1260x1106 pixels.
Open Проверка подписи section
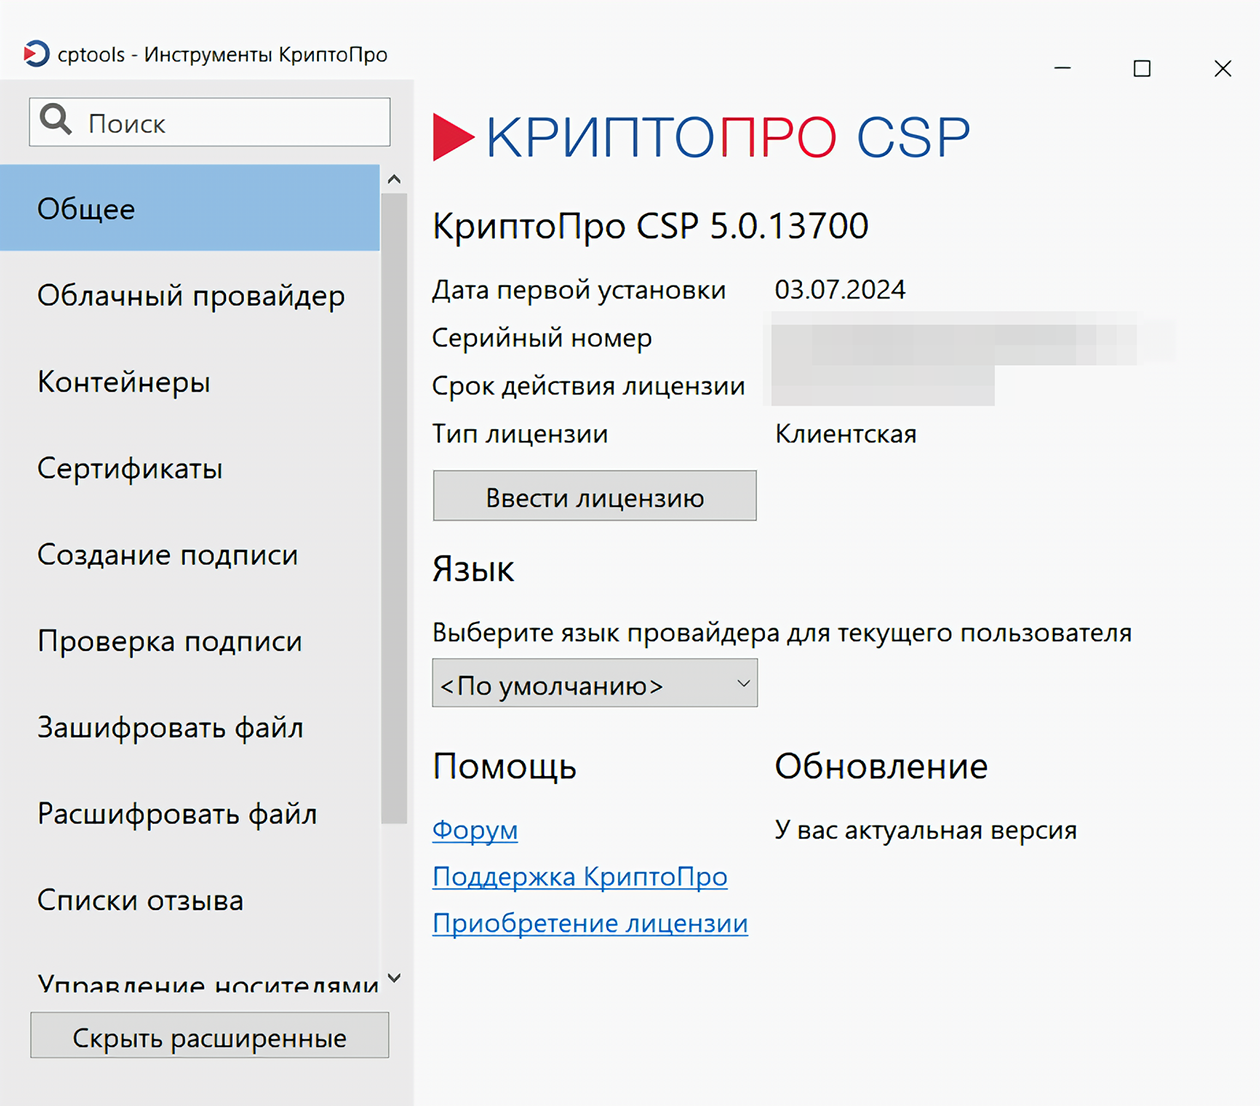190,641
